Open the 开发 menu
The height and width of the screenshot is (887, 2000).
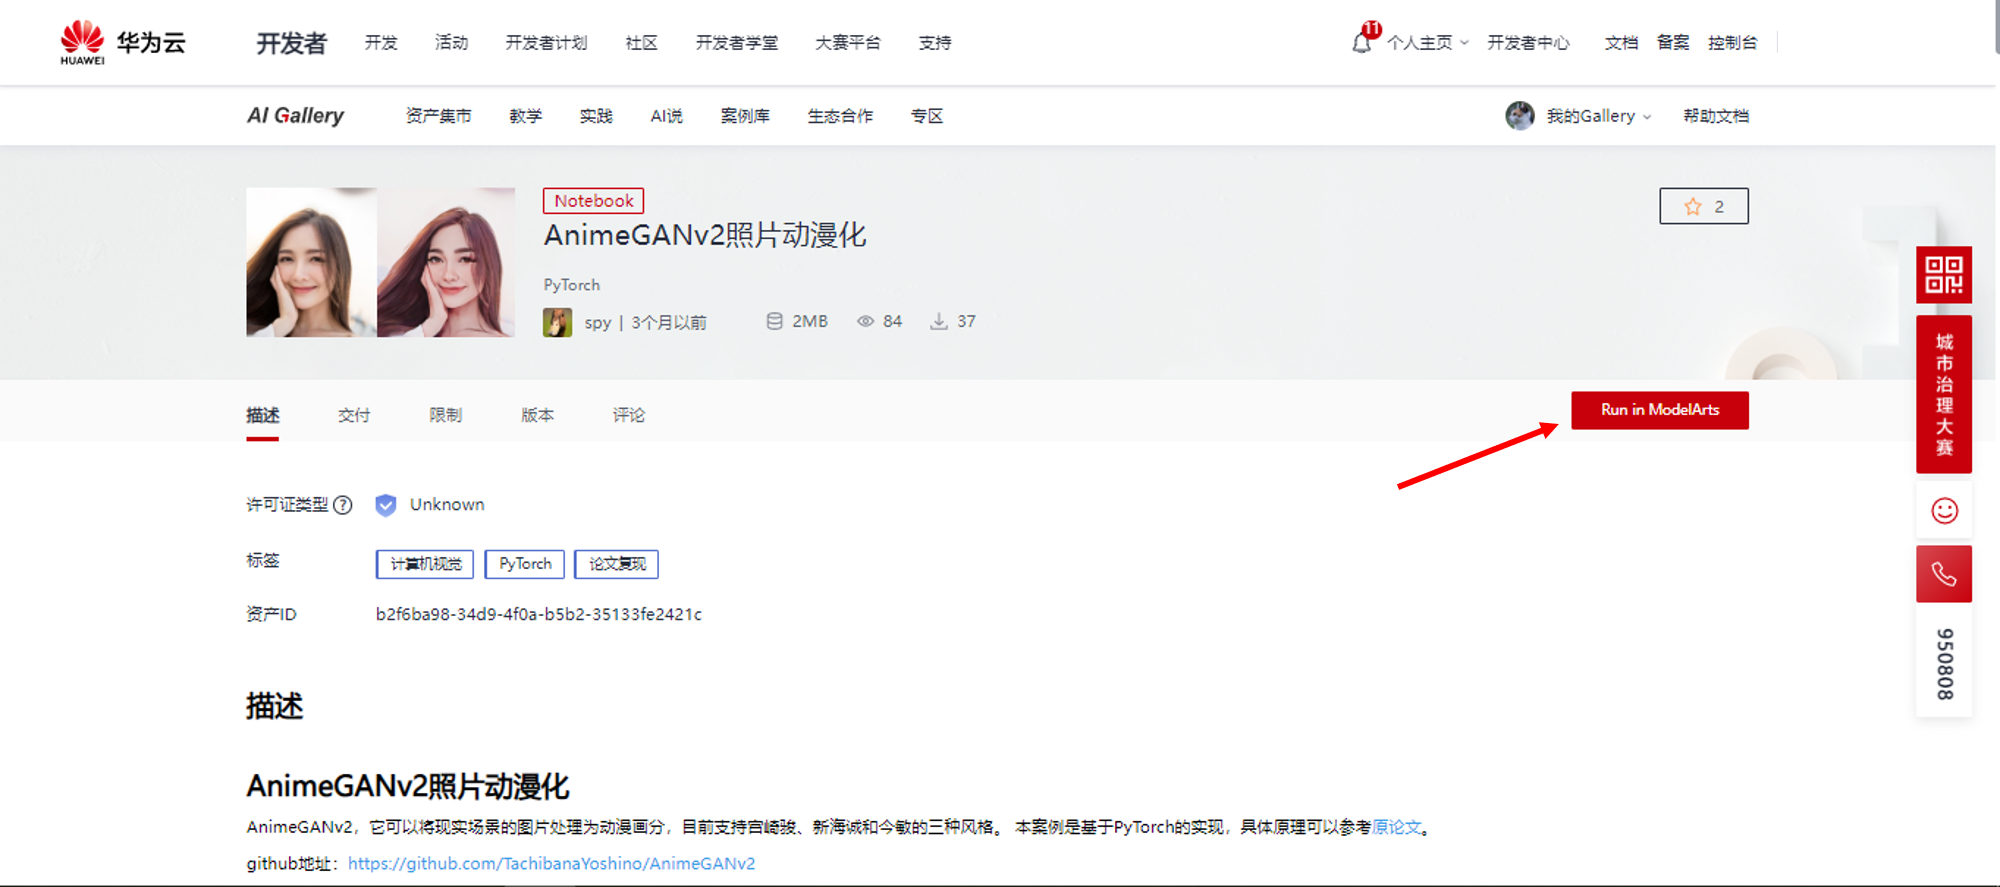[x=381, y=43]
